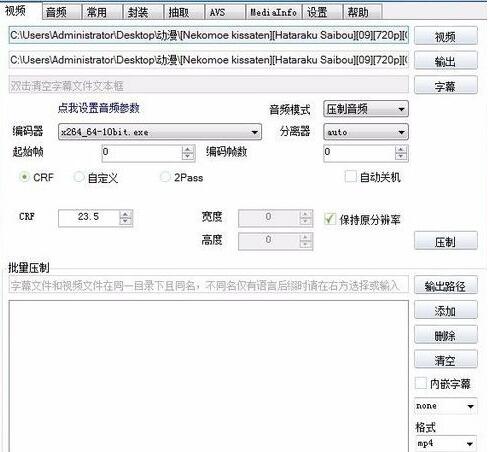
Task: Click the 编码帧数 value field
Action: coord(359,153)
